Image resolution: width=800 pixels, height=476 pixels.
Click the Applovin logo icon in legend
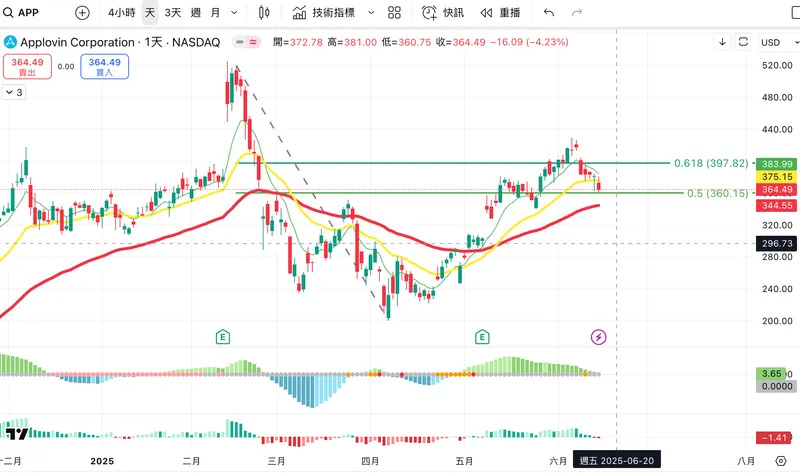[x=10, y=42]
